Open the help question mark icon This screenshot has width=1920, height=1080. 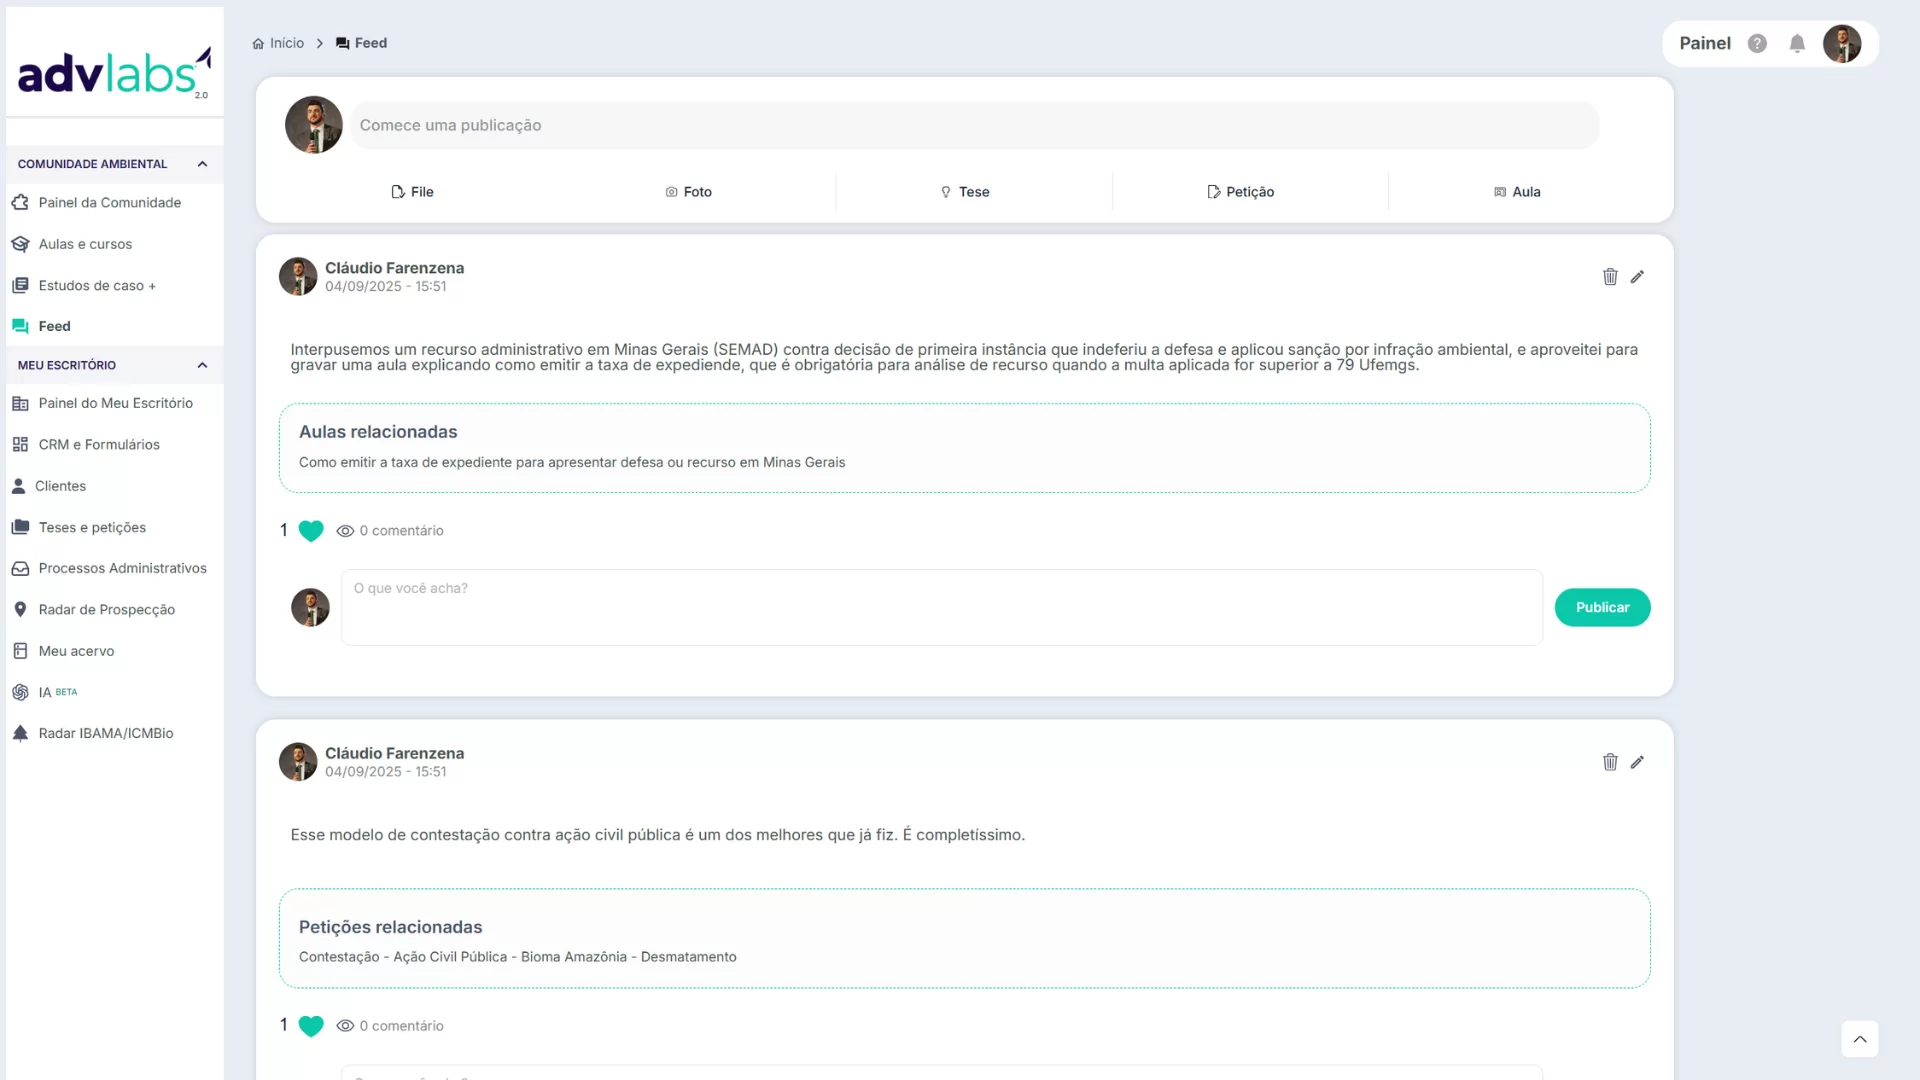[x=1757, y=44]
